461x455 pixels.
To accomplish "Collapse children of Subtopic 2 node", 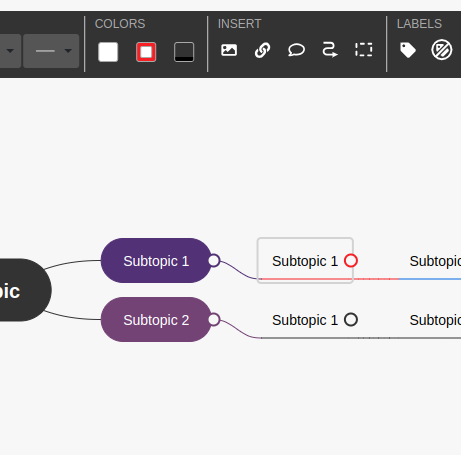I will (x=214, y=320).
